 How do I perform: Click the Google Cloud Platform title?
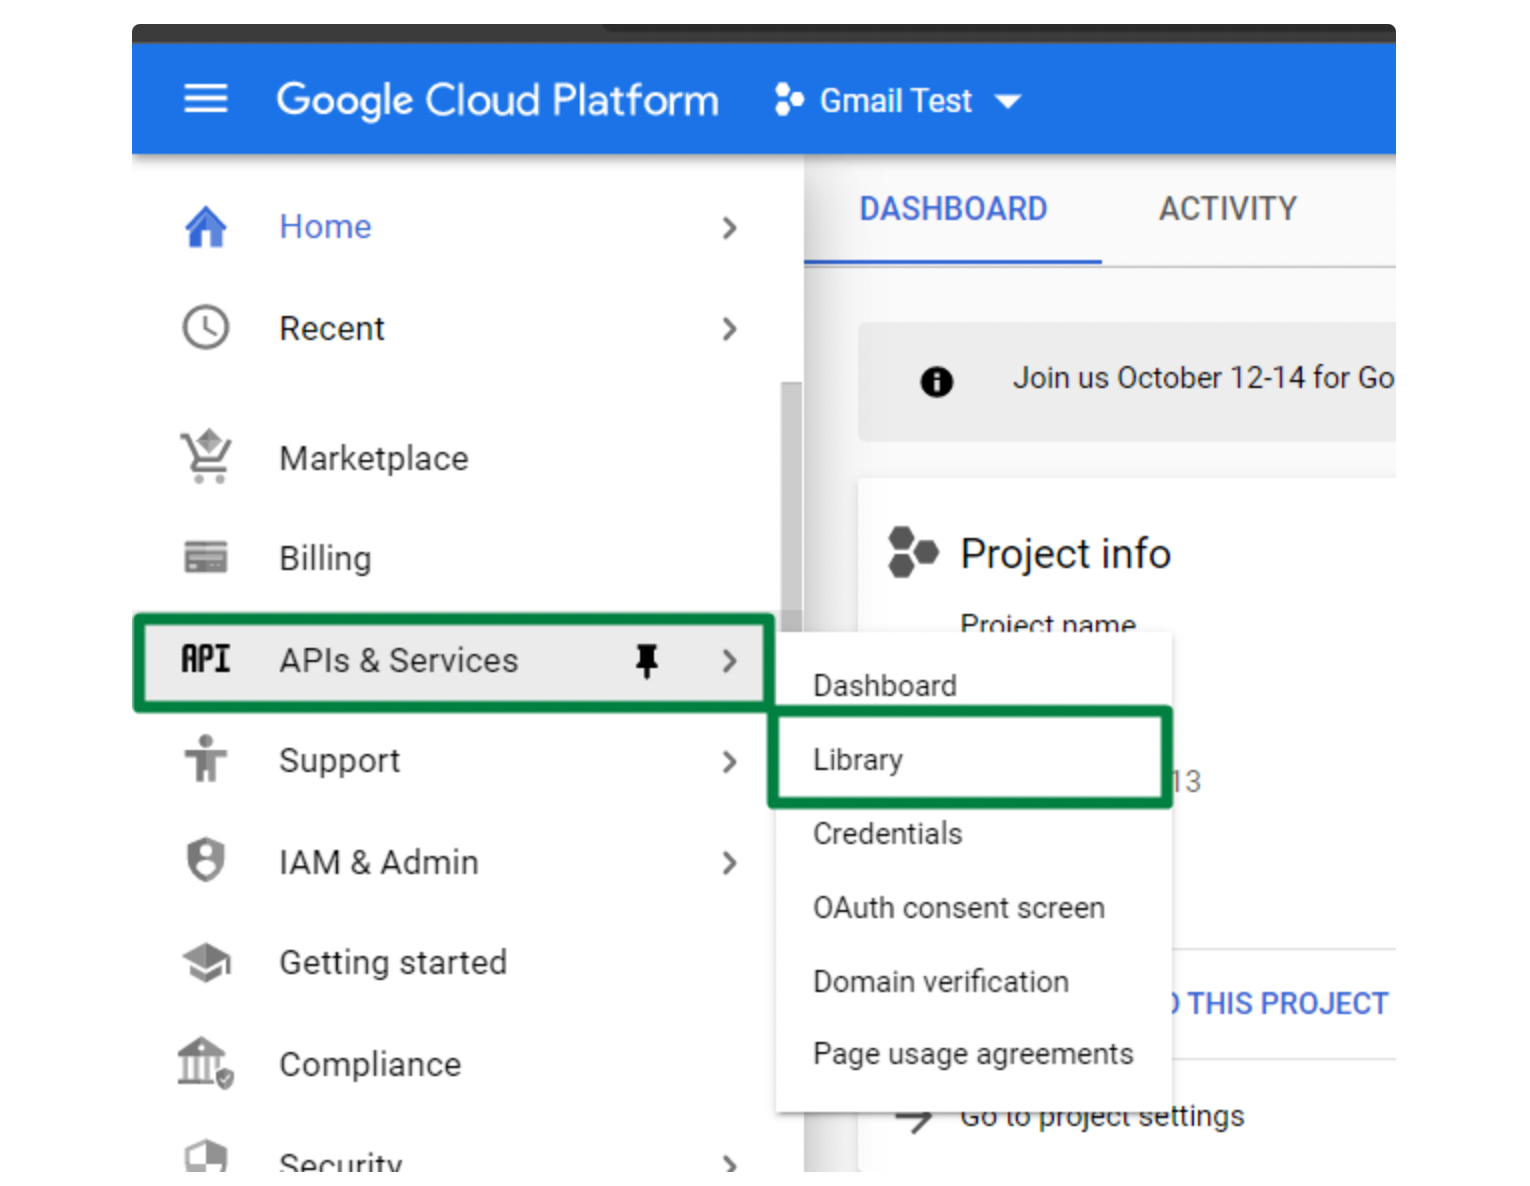(x=497, y=100)
